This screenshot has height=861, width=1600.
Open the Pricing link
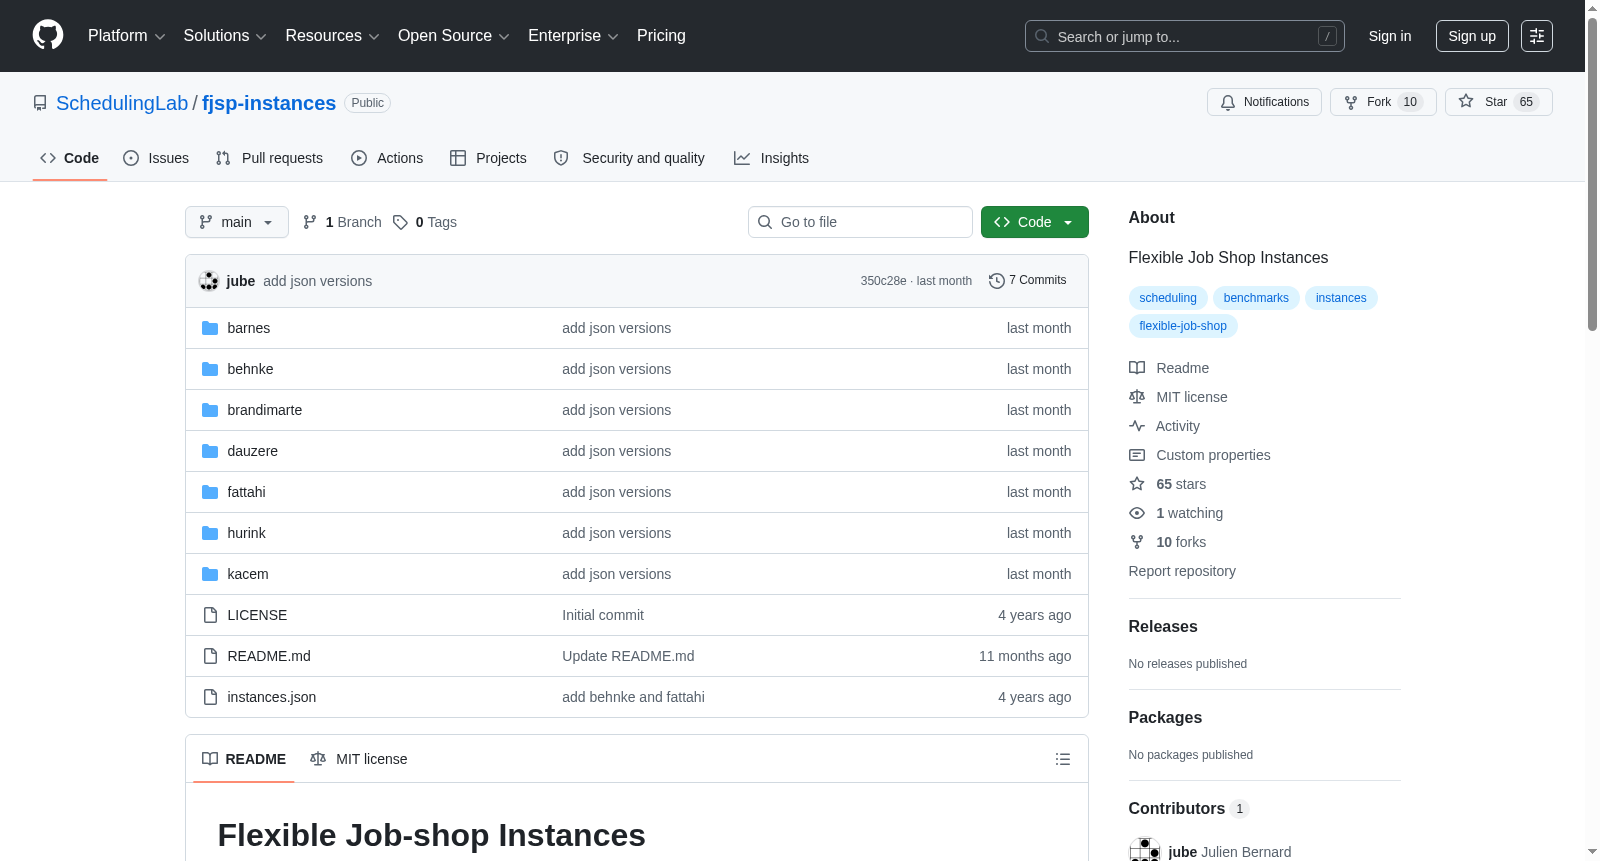[661, 36]
